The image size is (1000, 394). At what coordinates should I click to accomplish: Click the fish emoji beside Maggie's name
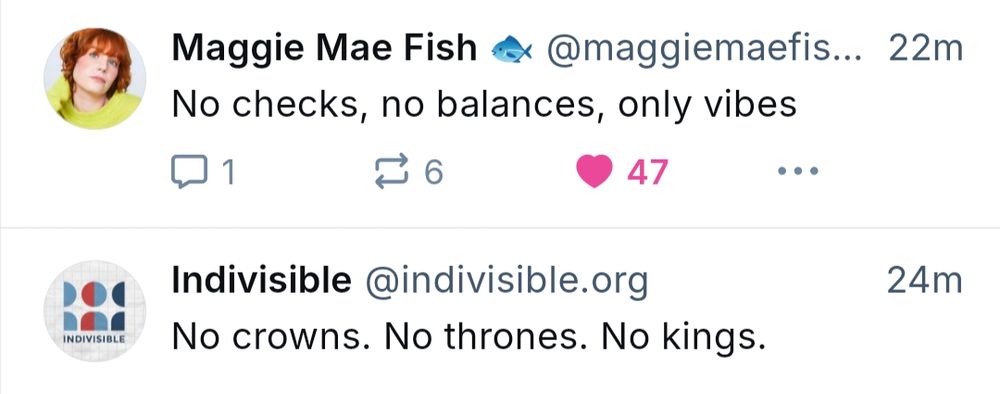click(x=511, y=49)
